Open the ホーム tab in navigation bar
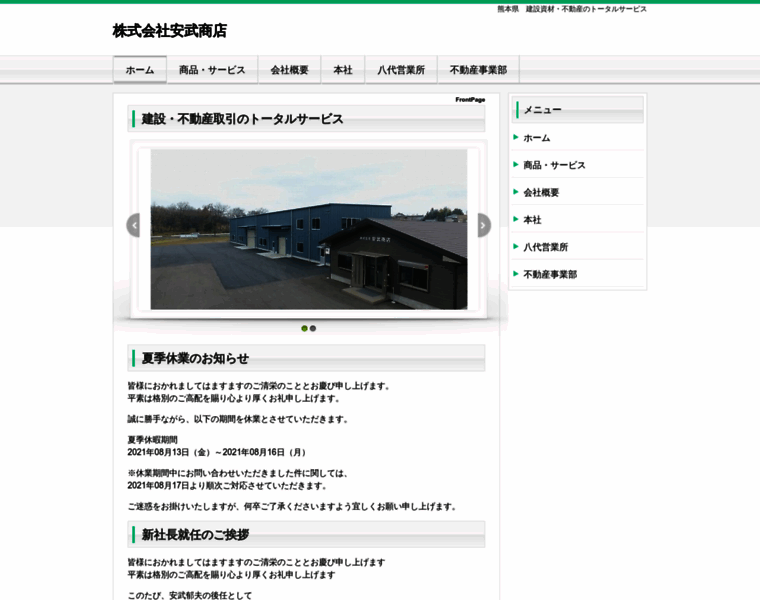Viewport: 760px width, 600px height. [140, 70]
